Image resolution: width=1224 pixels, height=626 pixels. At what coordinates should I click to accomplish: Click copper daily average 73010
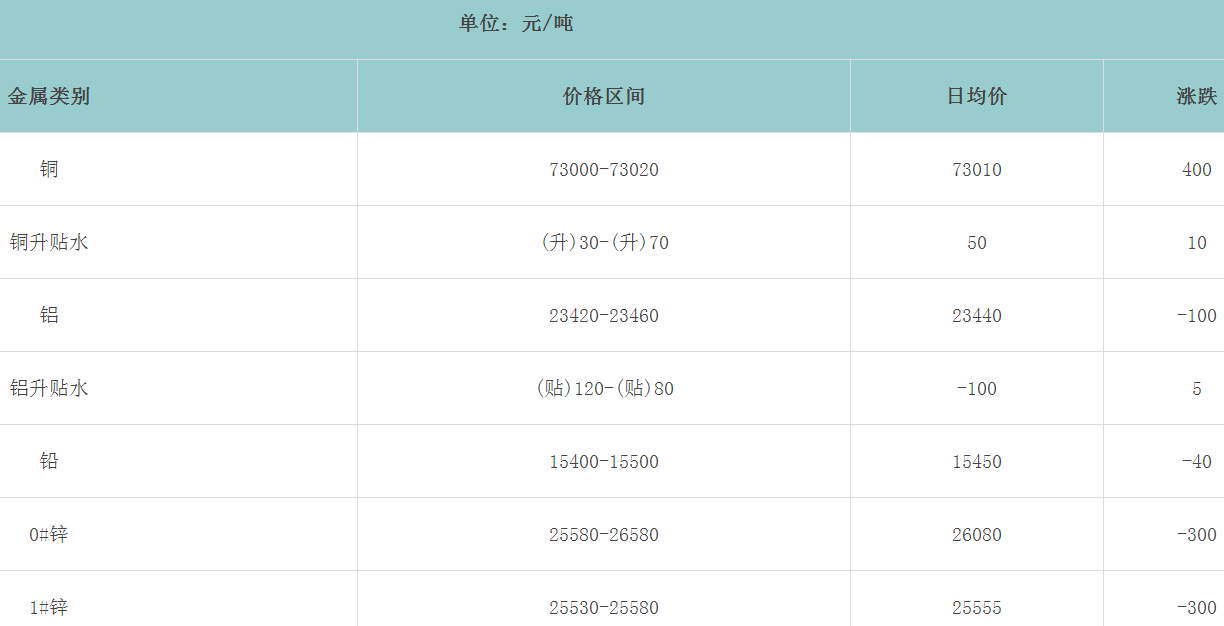[x=977, y=170]
